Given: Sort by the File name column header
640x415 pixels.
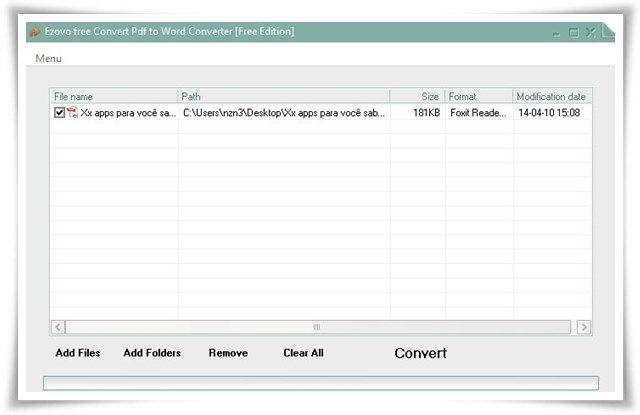Looking at the screenshot, I should [x=114, y=96].
